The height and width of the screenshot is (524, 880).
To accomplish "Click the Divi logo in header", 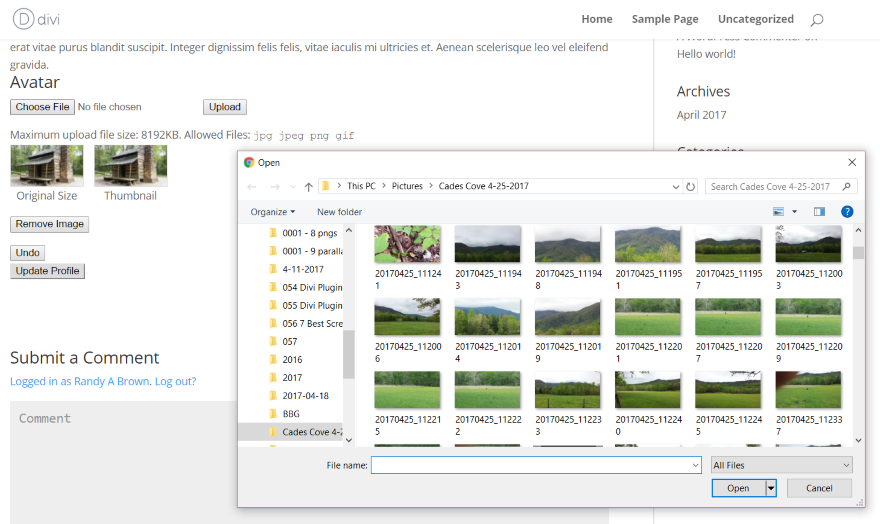I will (36, 19).
